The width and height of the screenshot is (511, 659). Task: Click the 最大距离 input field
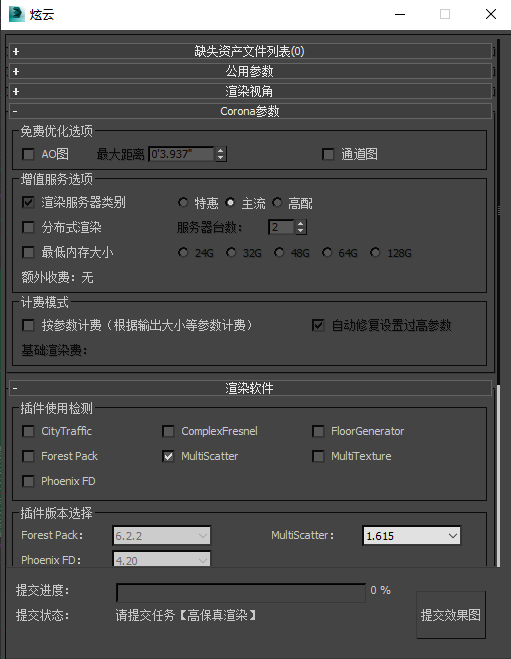pos(182,154)
